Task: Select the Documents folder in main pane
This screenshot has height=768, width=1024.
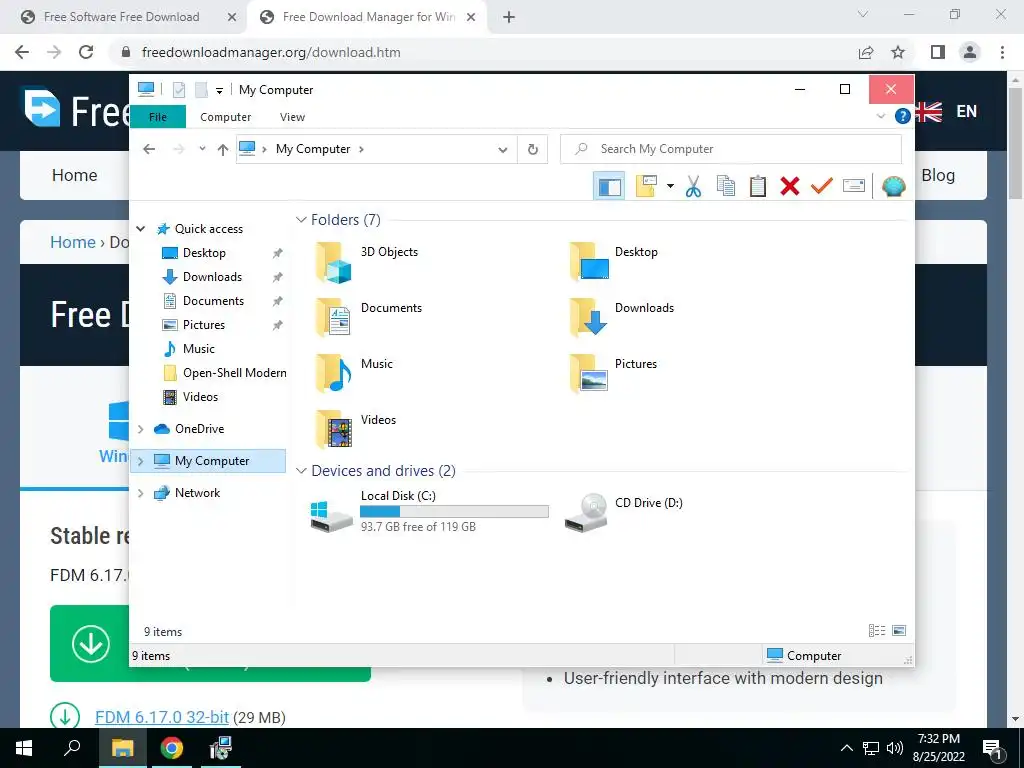Action: point(369,317)
